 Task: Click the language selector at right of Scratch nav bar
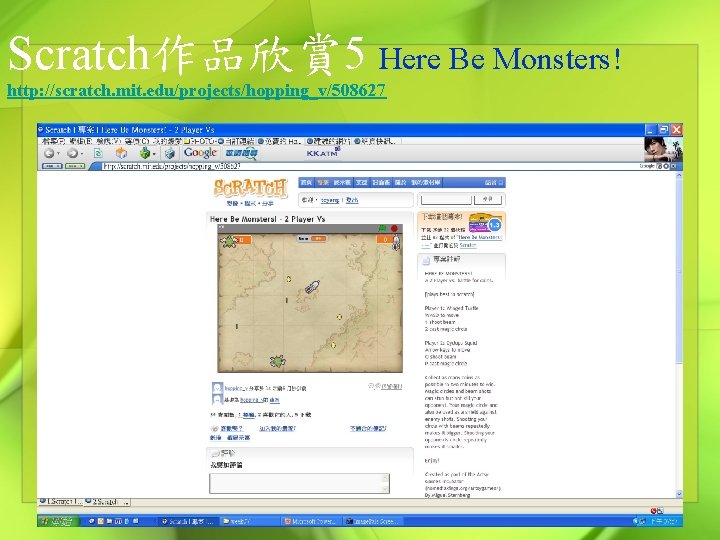[494, 183]
